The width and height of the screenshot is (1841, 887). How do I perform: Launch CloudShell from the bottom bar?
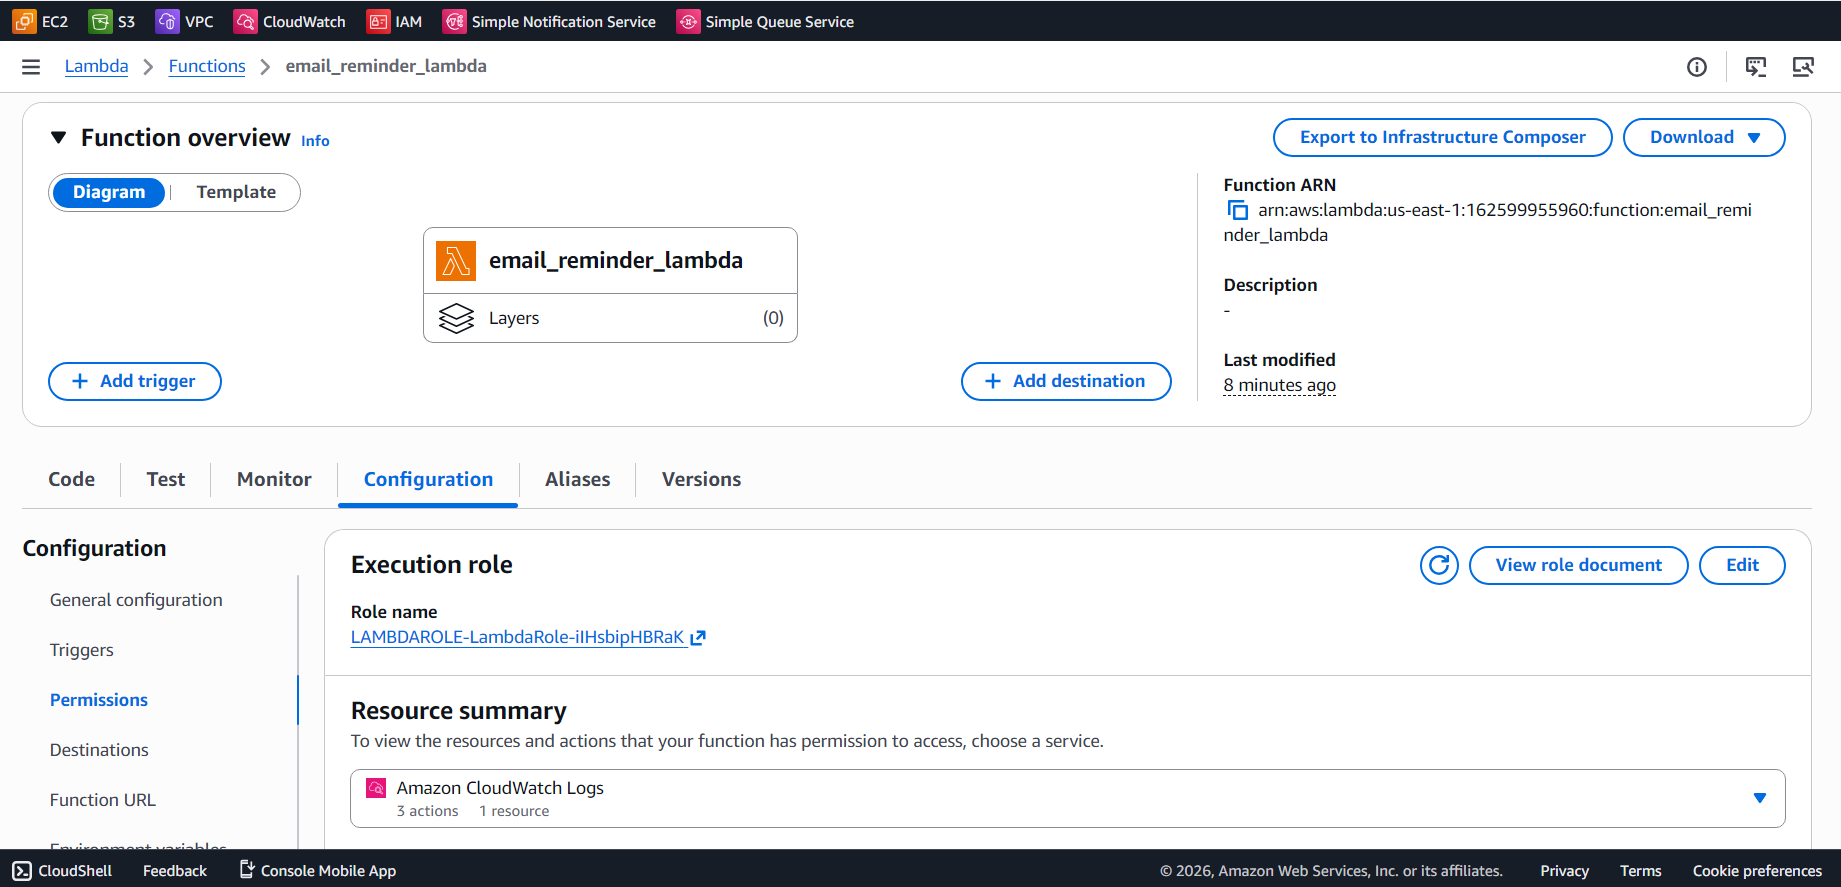(x=63, y=870)
